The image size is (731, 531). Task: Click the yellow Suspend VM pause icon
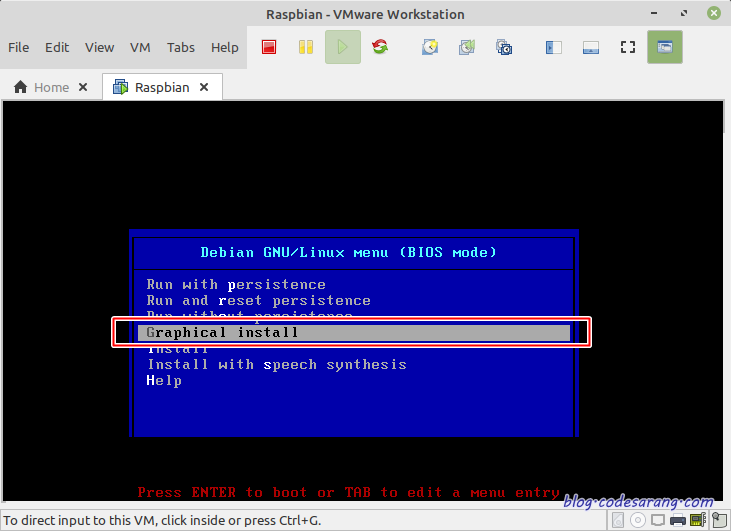306,47
